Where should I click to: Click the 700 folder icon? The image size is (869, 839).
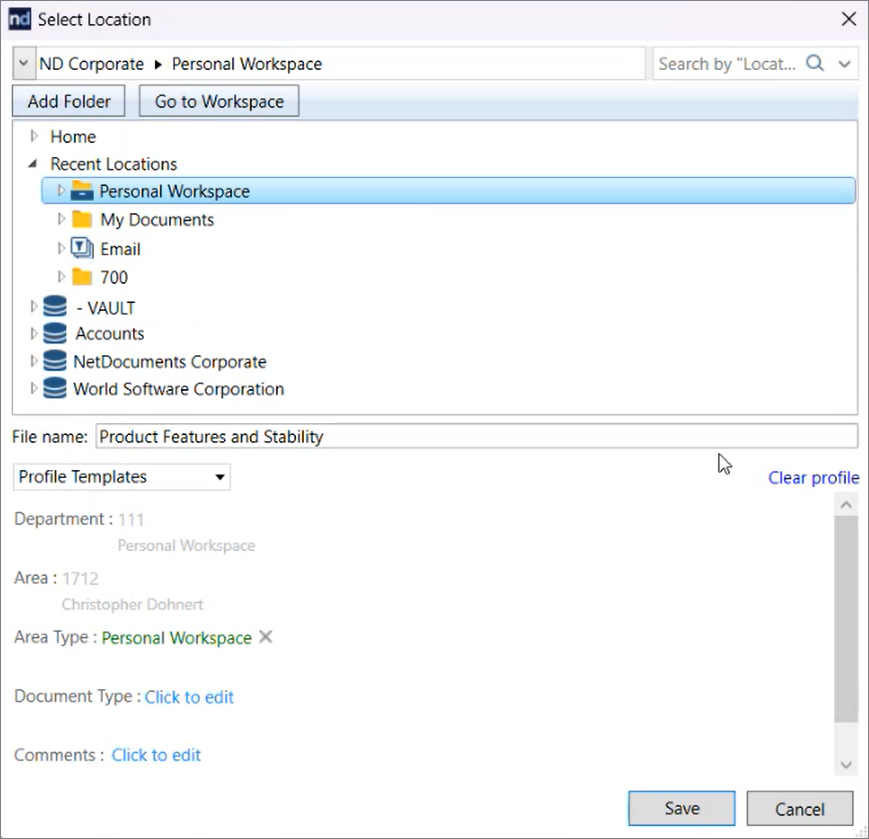tap(81, 277)
